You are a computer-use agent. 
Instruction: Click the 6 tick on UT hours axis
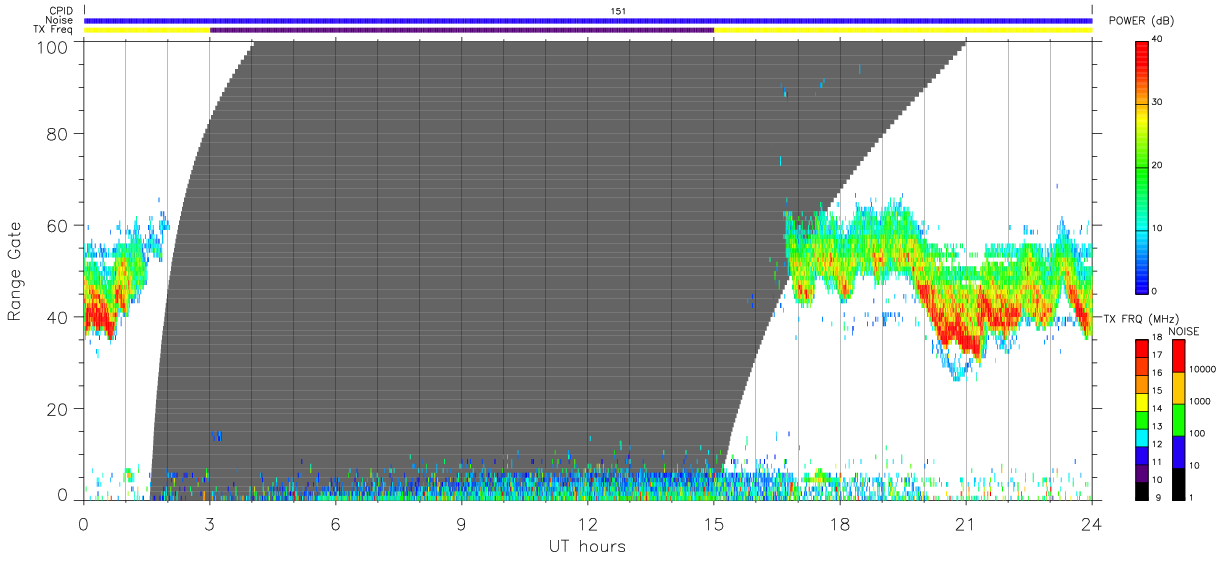coord(335,523)
